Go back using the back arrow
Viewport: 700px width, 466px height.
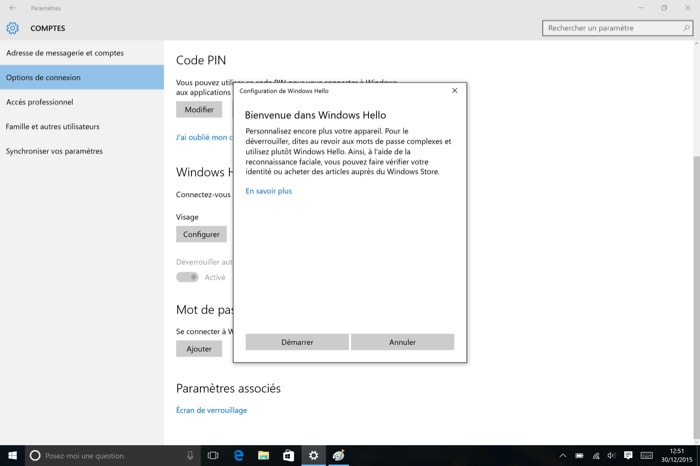12,8
